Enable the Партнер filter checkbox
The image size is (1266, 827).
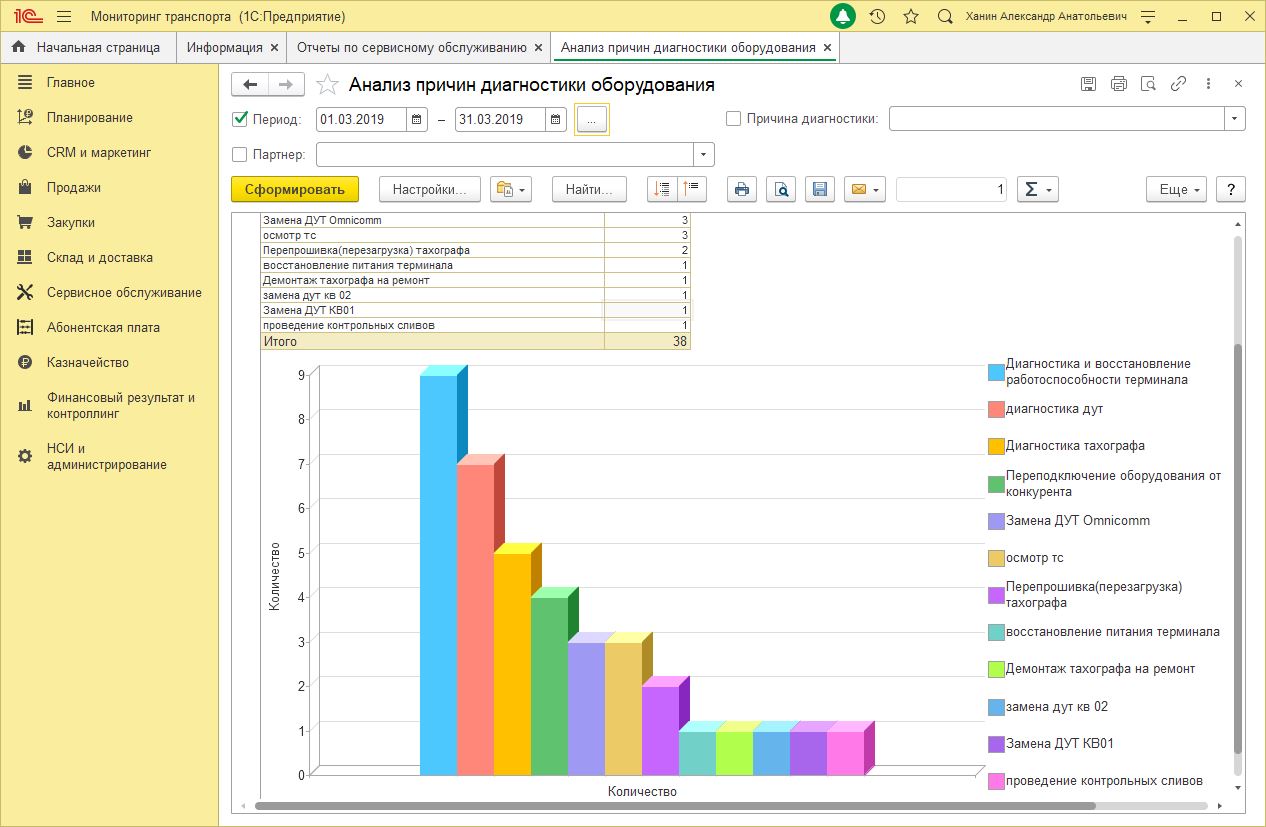(240, 155)
